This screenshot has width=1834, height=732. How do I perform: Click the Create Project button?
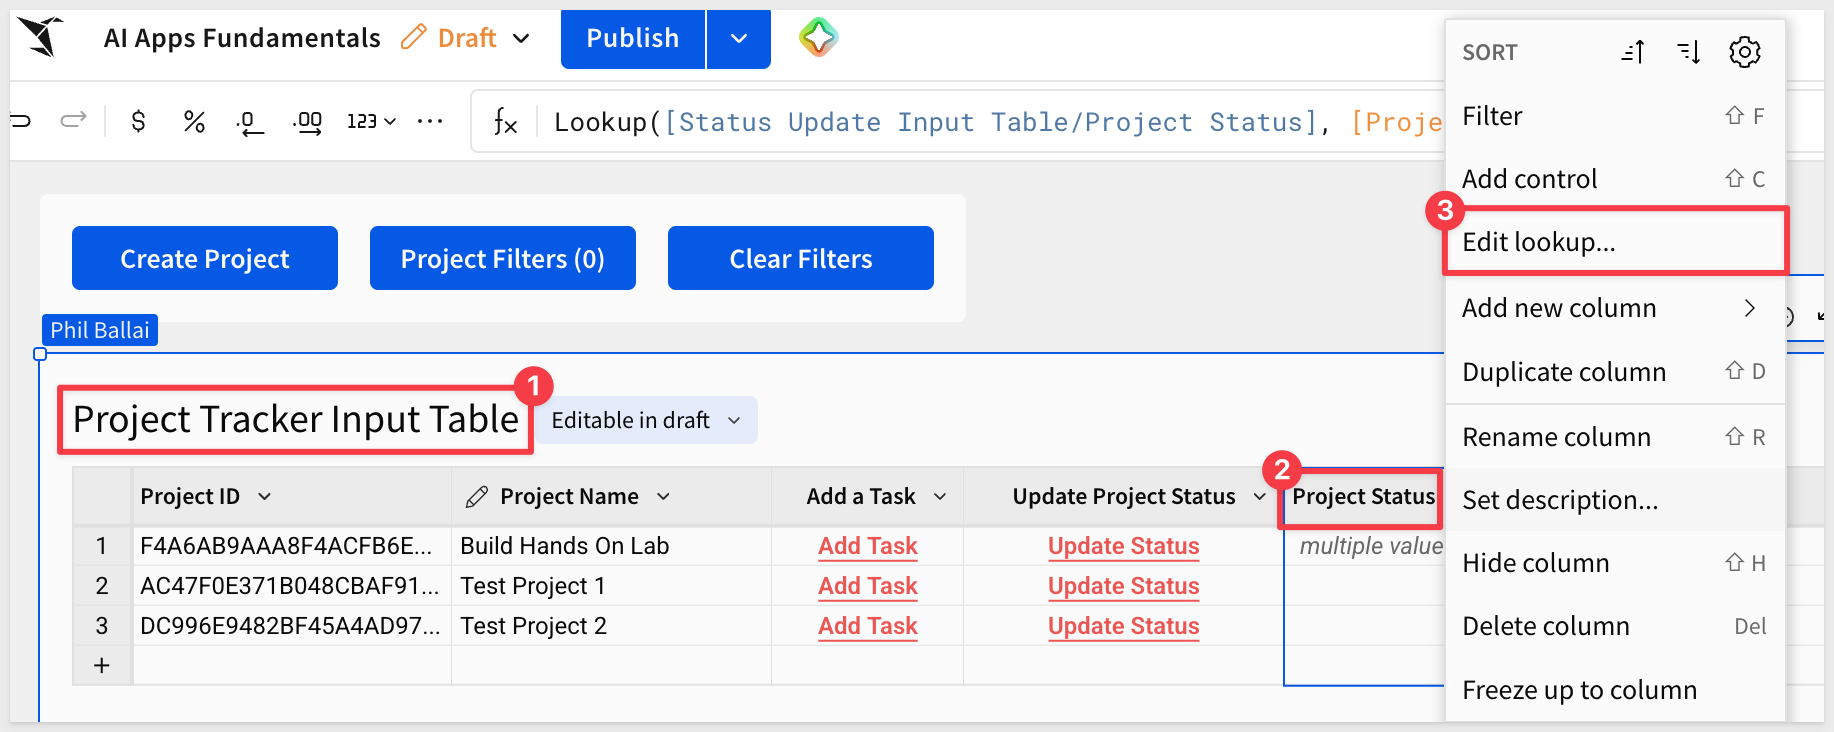[x=205, y=258]
